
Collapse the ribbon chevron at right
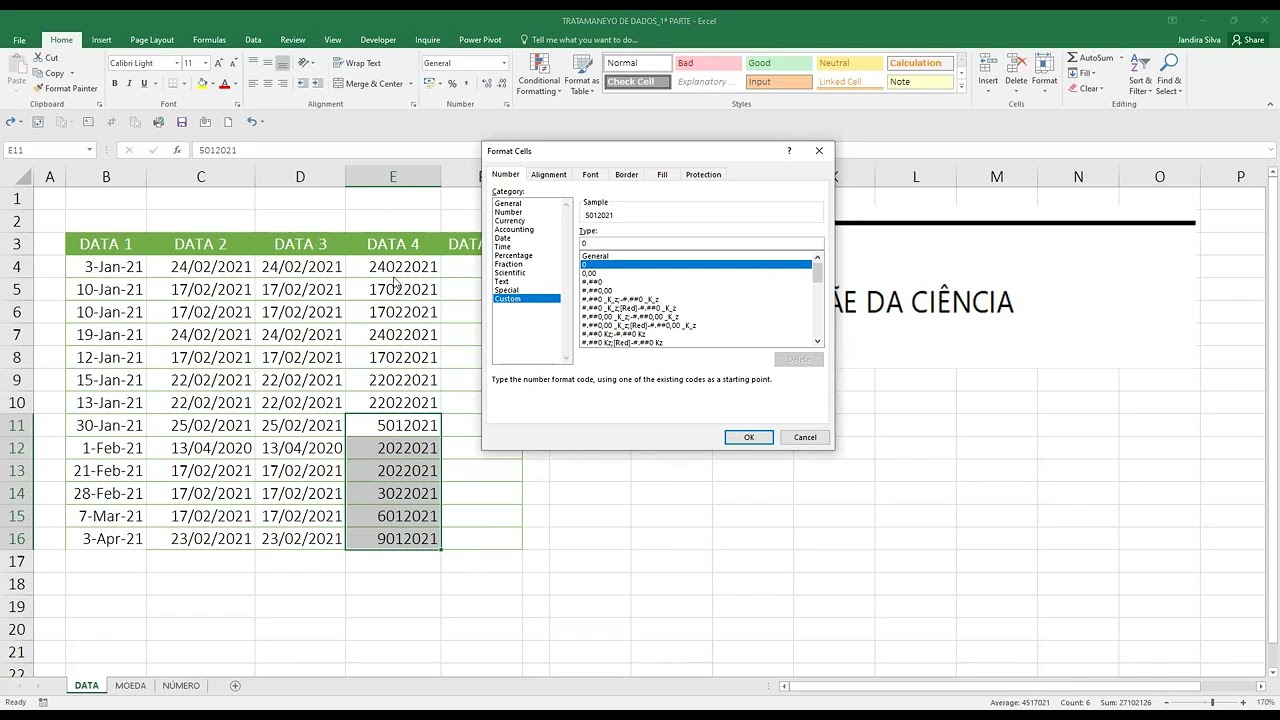pos(1270,104)
